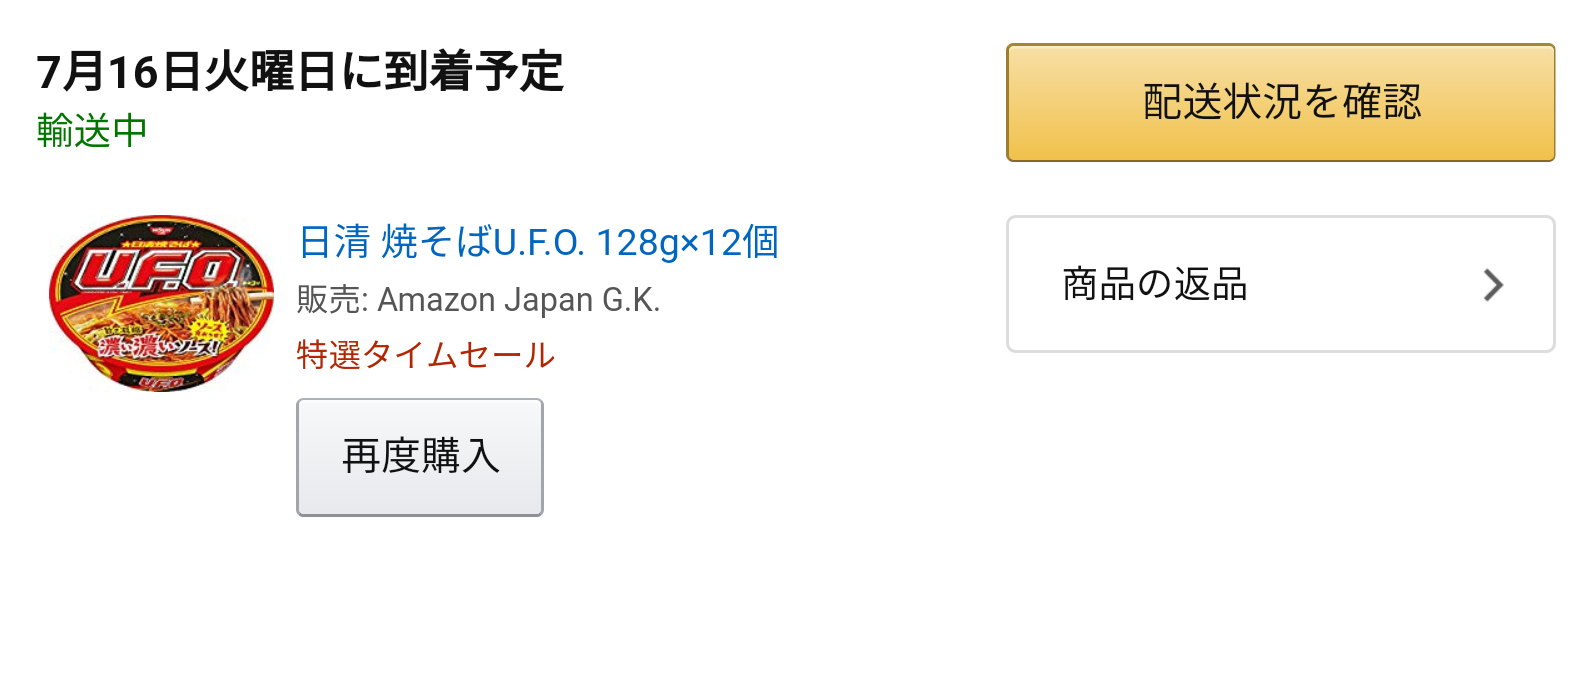This screenshot has height=687, width=1596.
Task: Click the yellow sticker on the cup lid
Action: 210,332
